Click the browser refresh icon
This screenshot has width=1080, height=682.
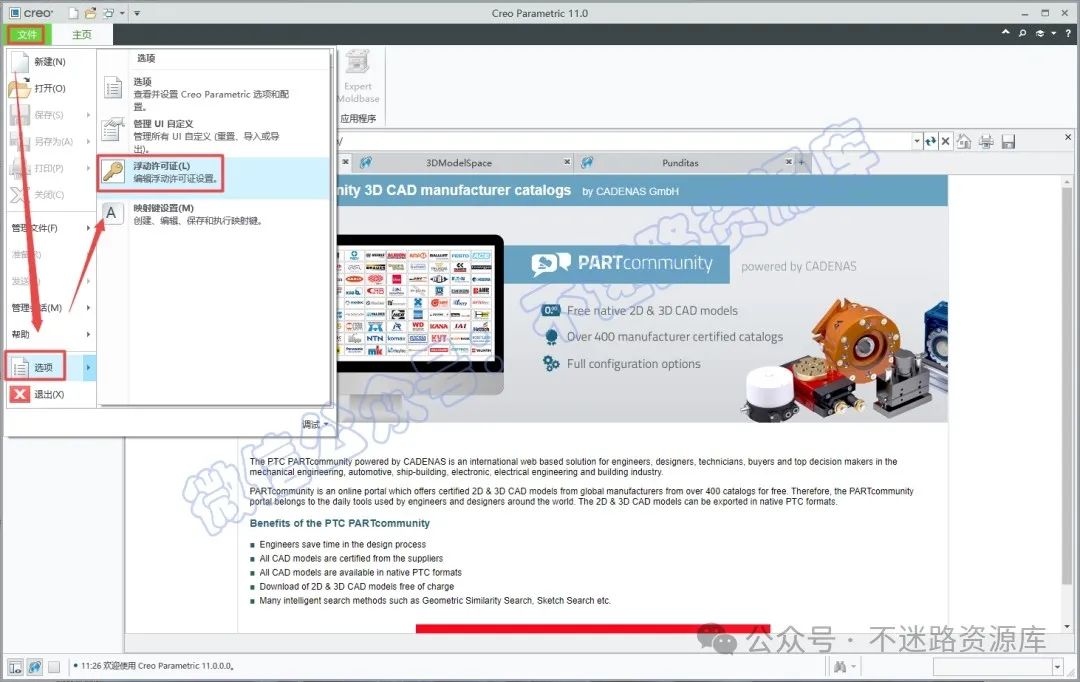931,141
